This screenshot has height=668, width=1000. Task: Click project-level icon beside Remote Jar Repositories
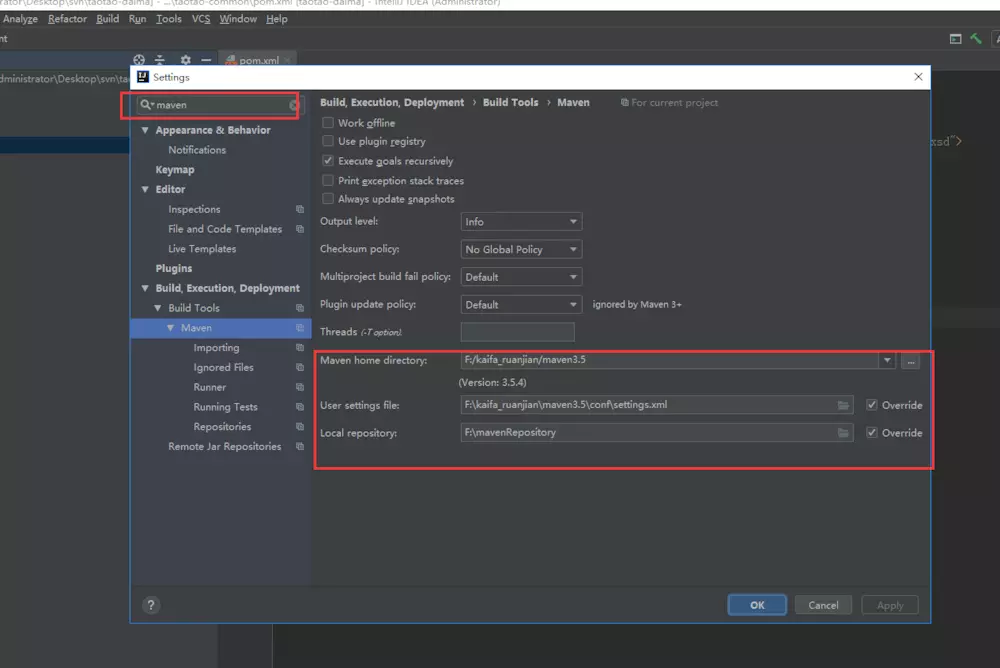click(300, 447)
